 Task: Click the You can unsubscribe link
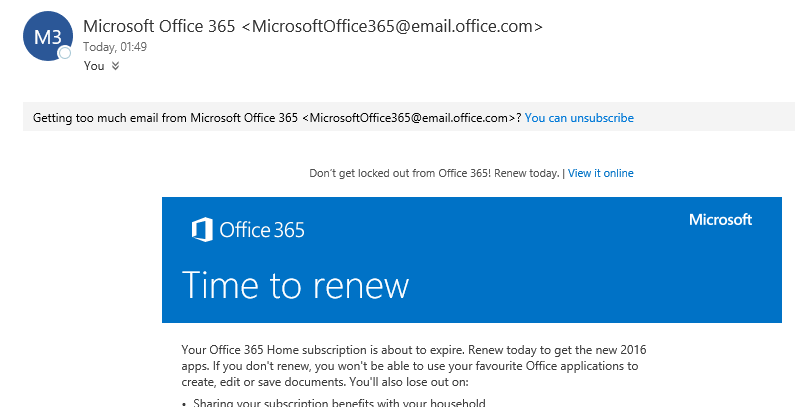[x=579, y=118]
